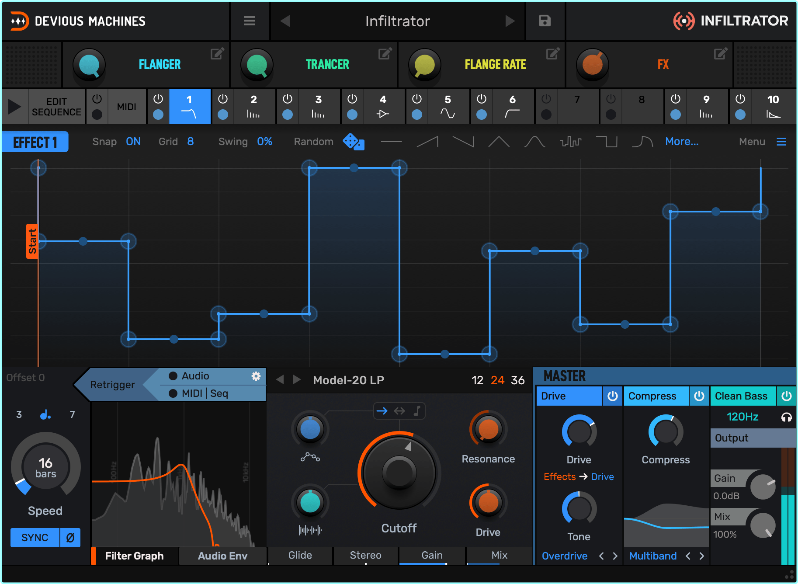Select bidirectional cutoff modulation arrows

400,411
